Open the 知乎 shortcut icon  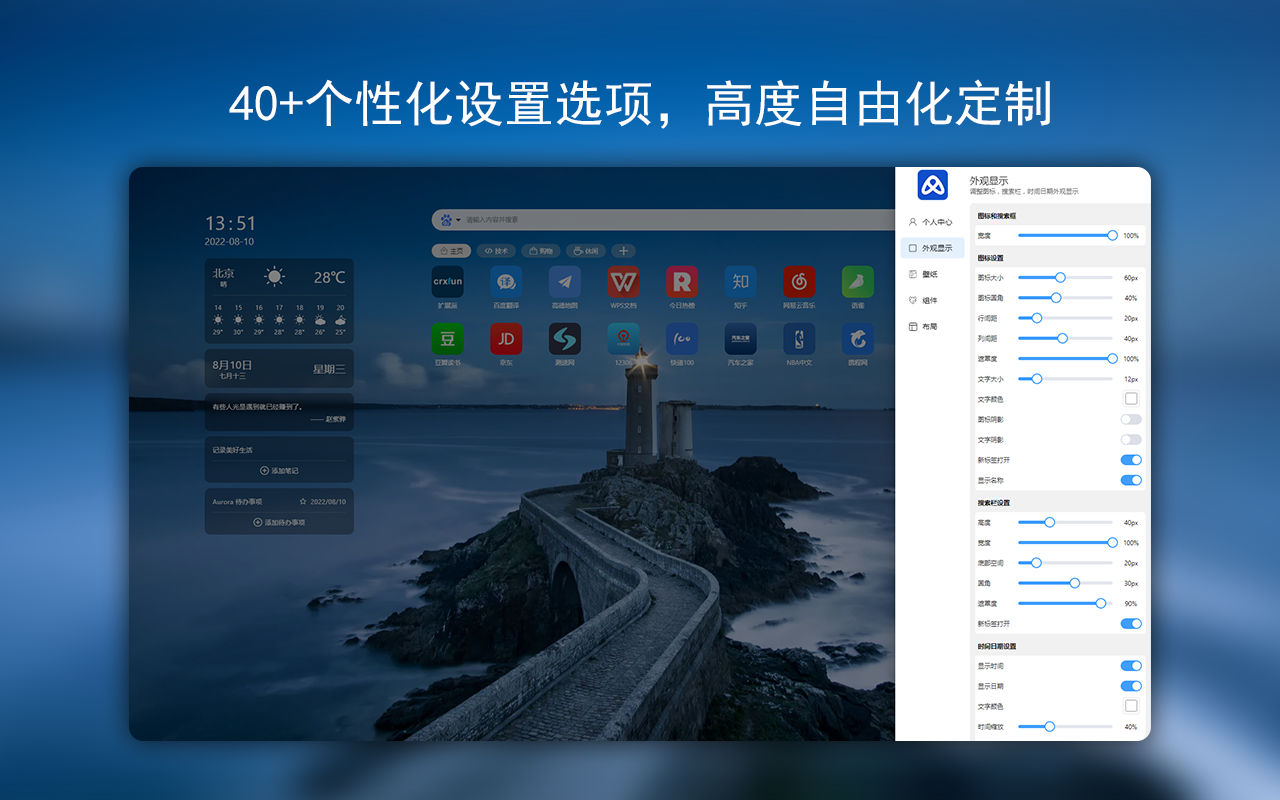740,283
